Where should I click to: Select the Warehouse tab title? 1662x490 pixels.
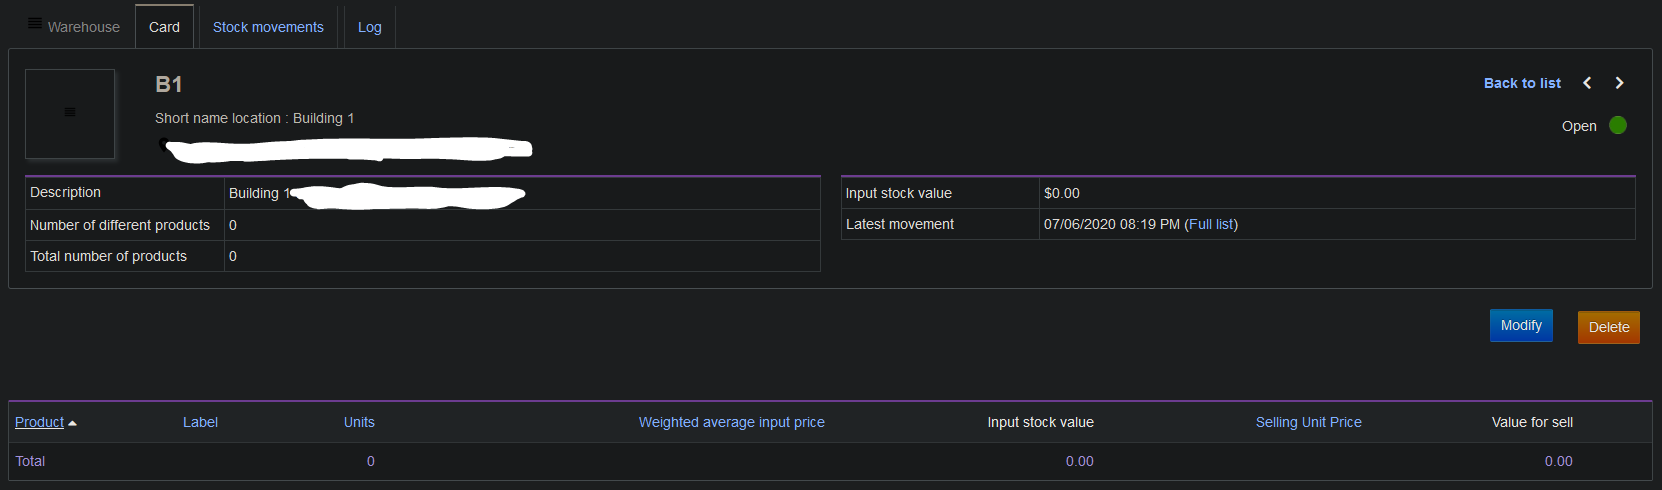pos(84,27)
